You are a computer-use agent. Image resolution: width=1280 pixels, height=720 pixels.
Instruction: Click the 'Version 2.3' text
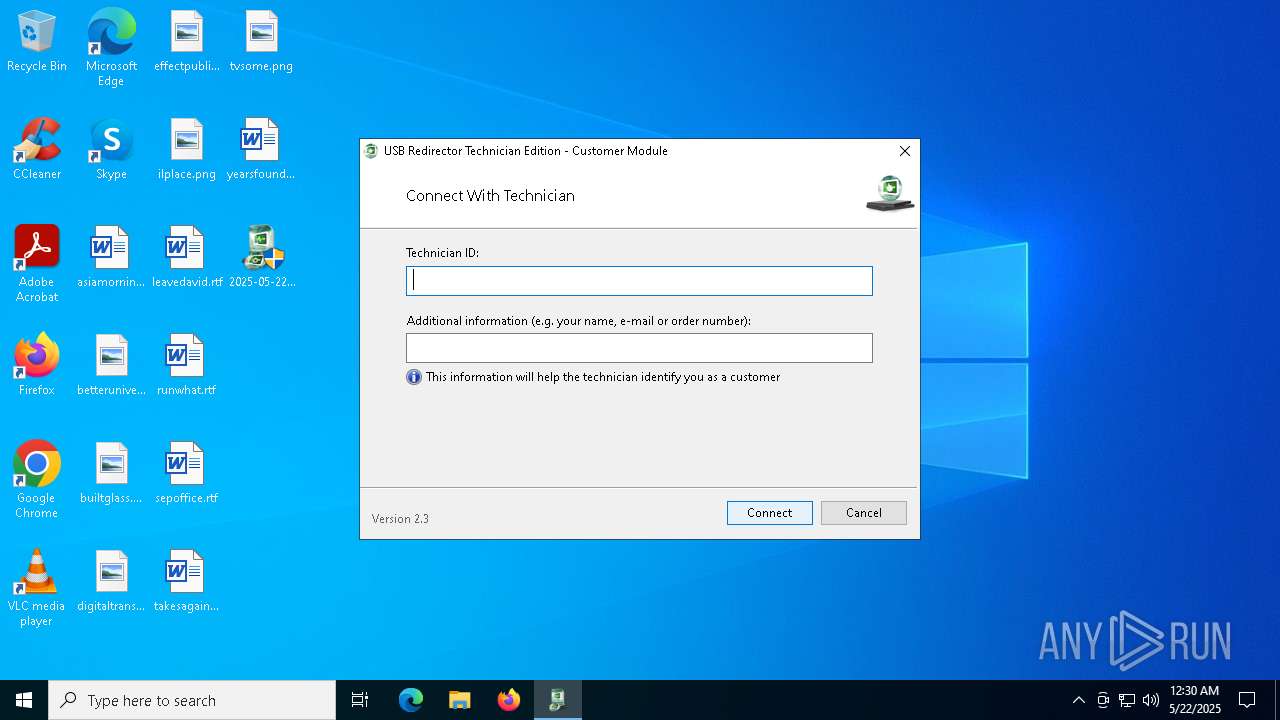pyautogui.click(x=400, y=519)
